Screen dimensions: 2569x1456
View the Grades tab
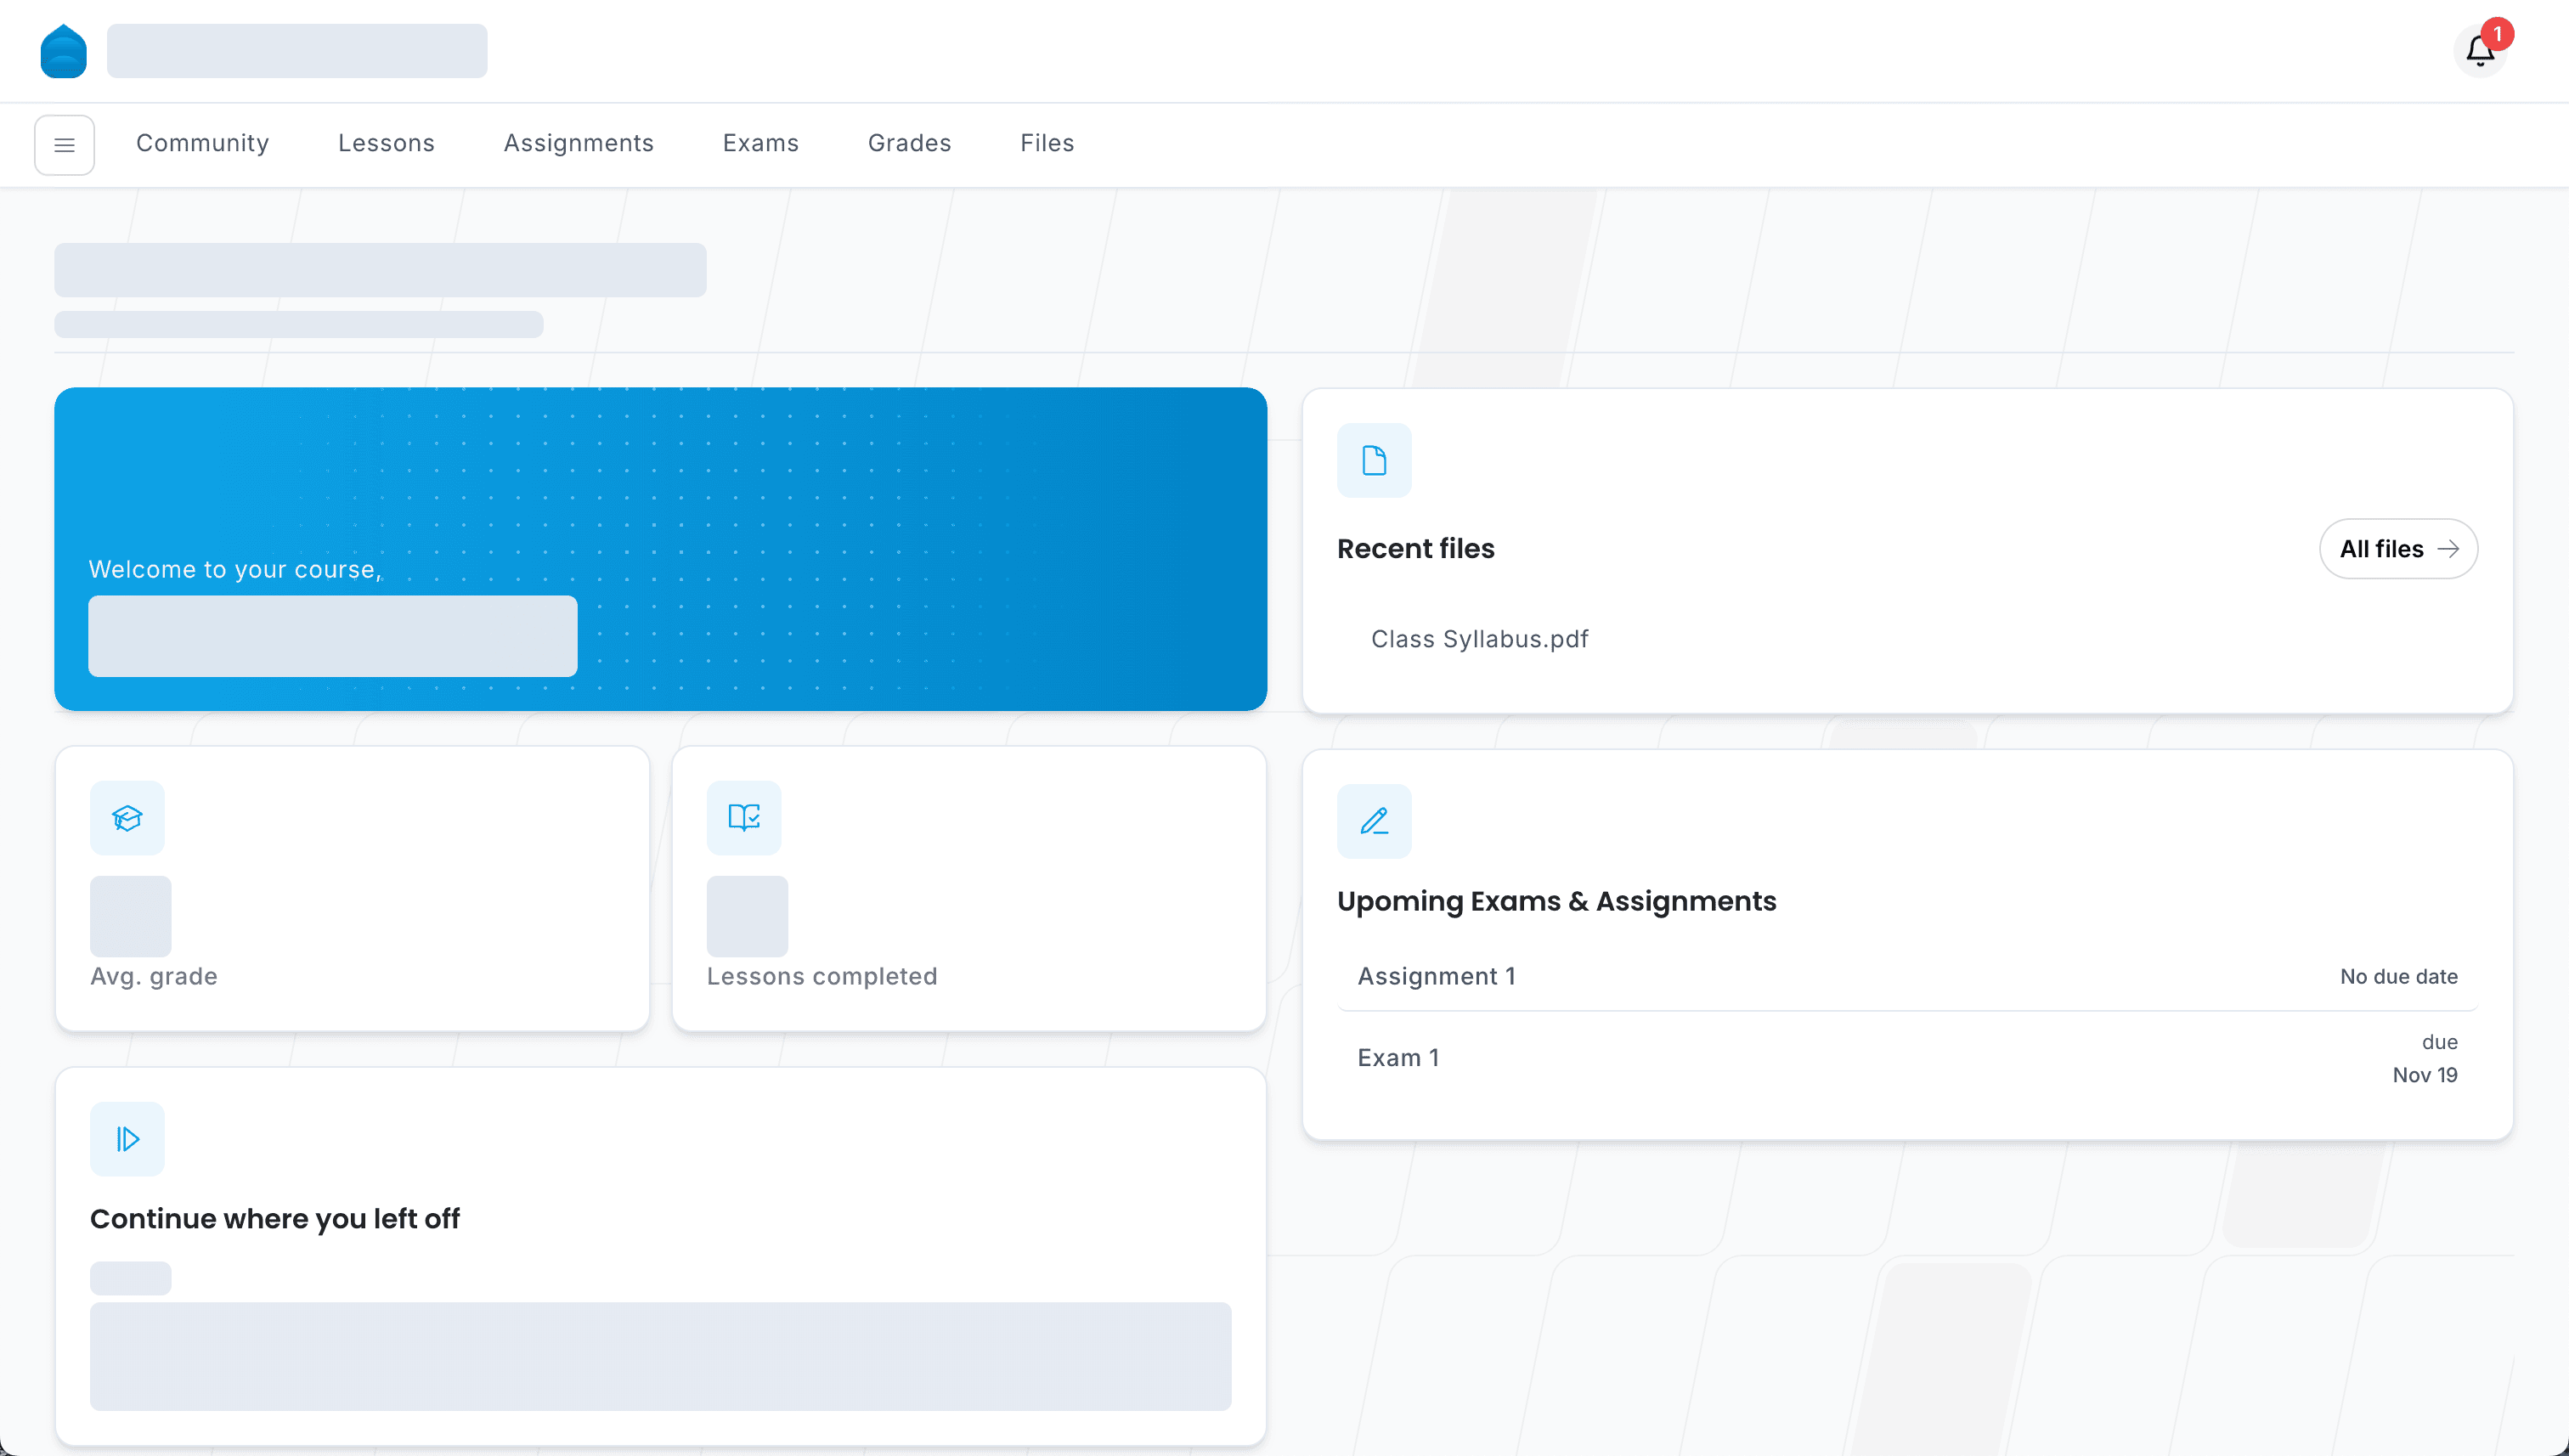909,143
